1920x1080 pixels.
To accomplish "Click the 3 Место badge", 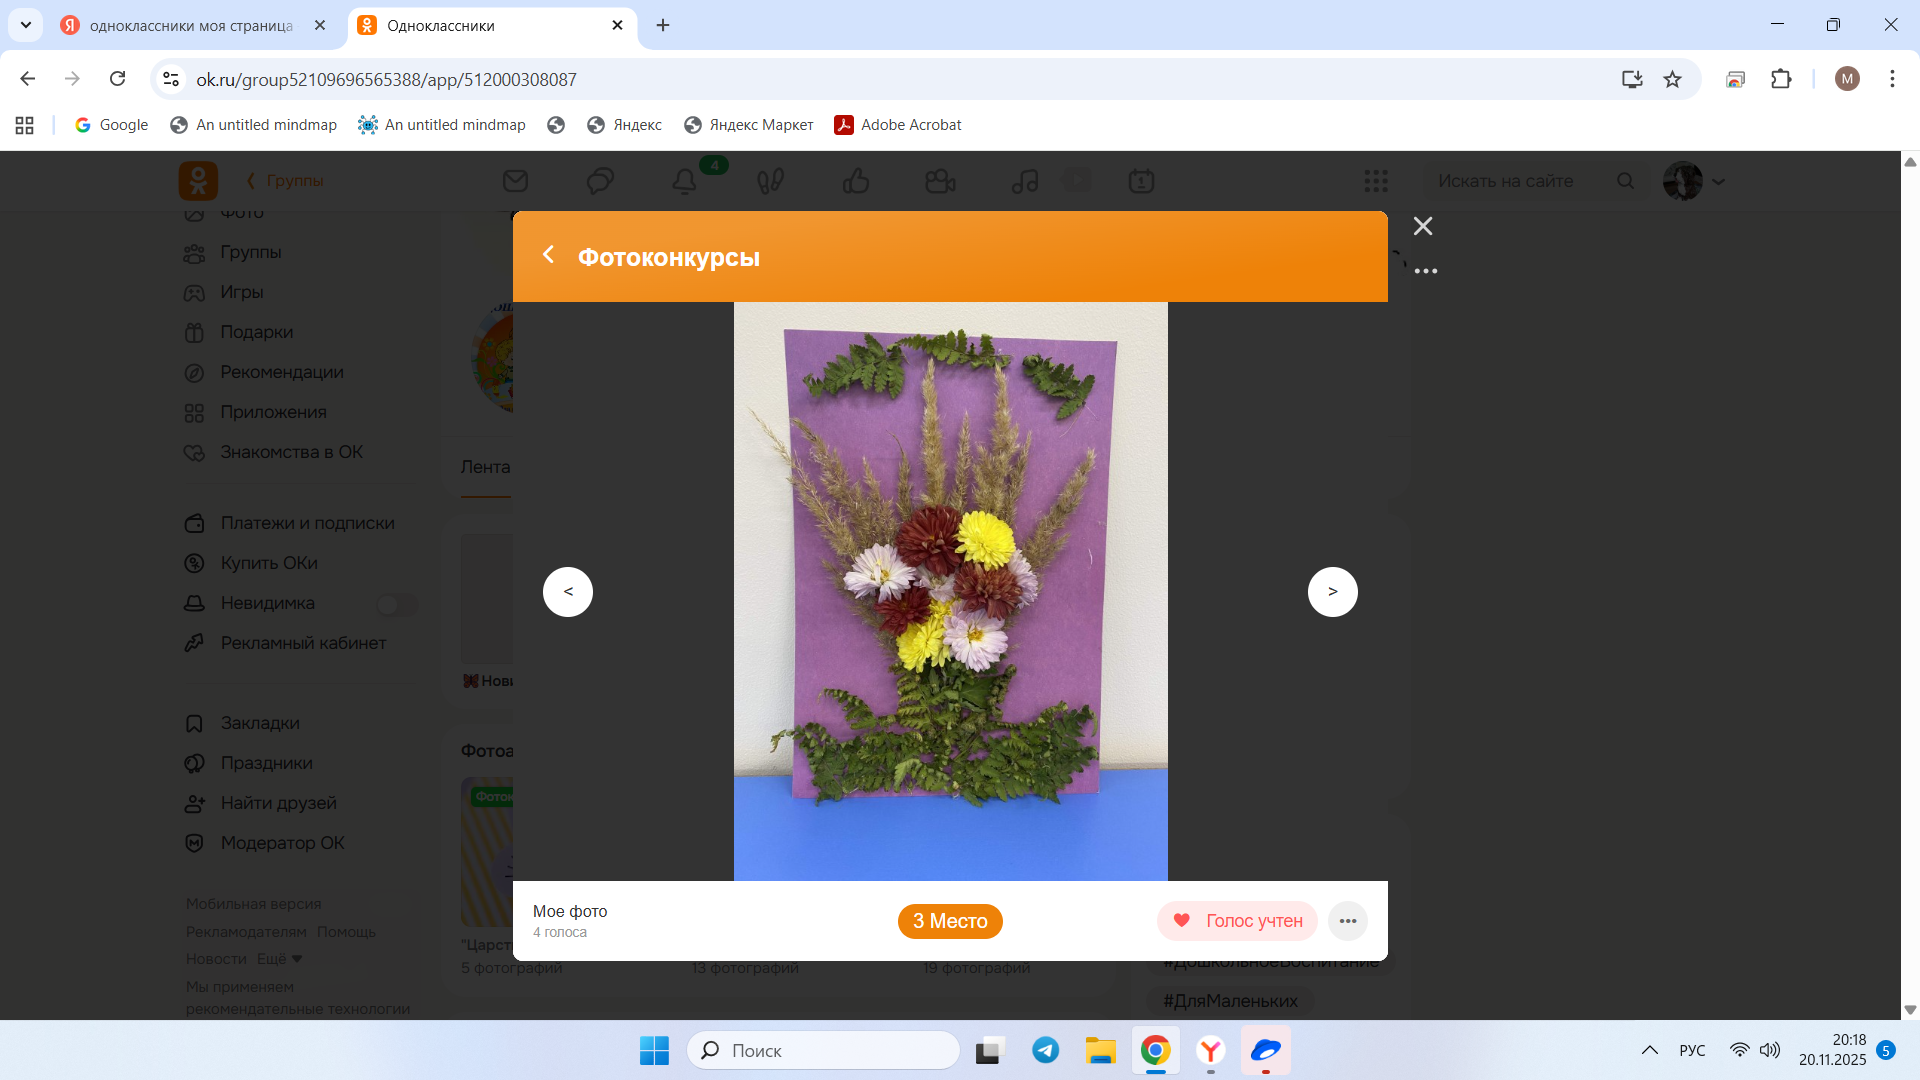I will point(949,921).
